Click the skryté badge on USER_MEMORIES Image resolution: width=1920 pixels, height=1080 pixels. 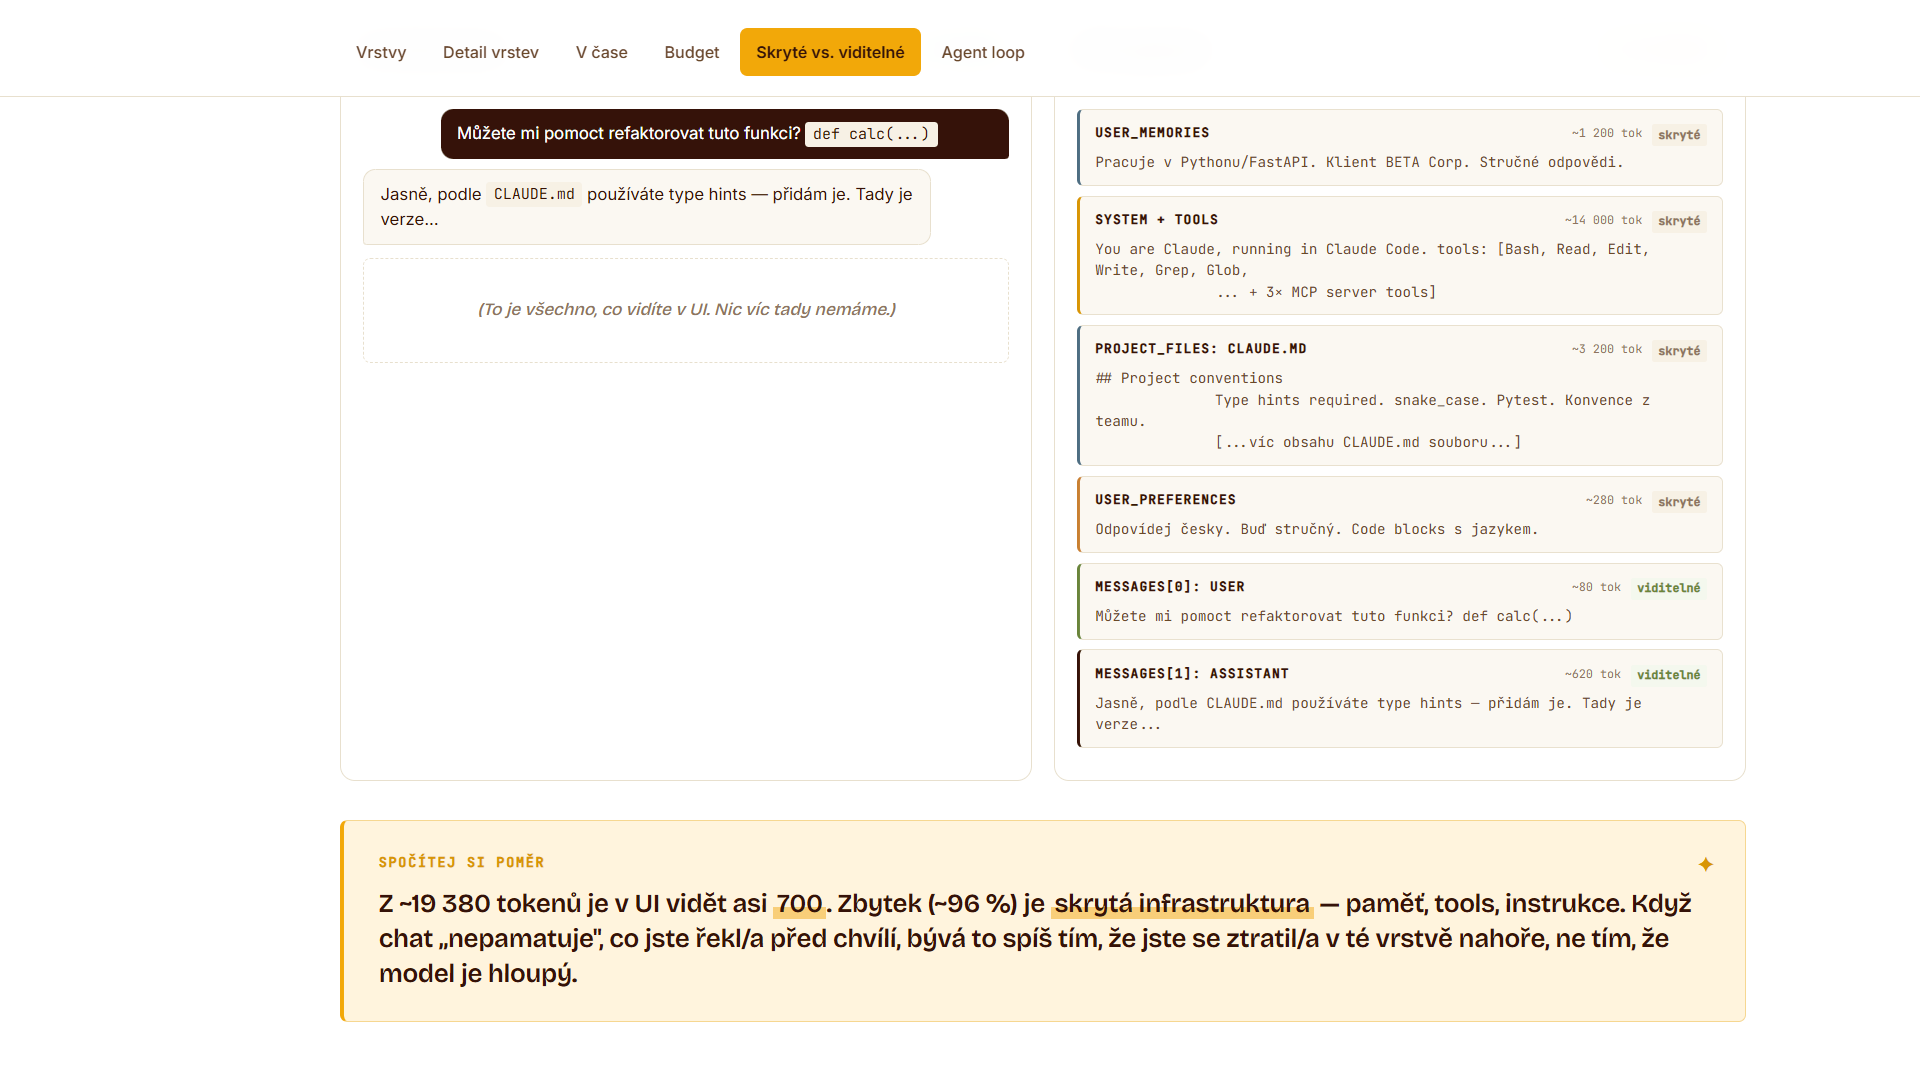(x=1679, y=134)
